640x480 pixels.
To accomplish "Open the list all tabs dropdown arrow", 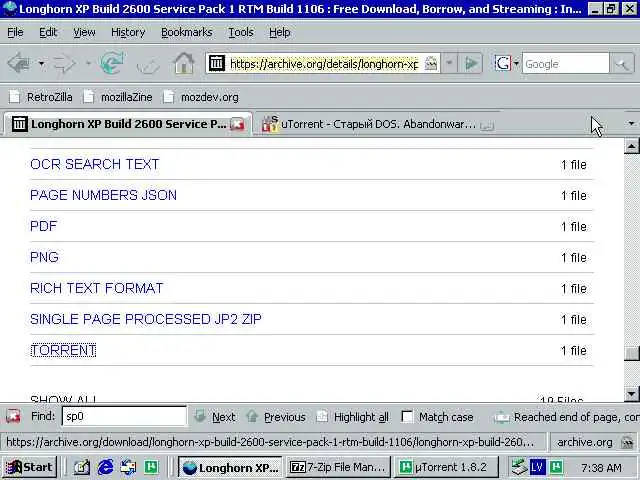I will click(631, 123).
